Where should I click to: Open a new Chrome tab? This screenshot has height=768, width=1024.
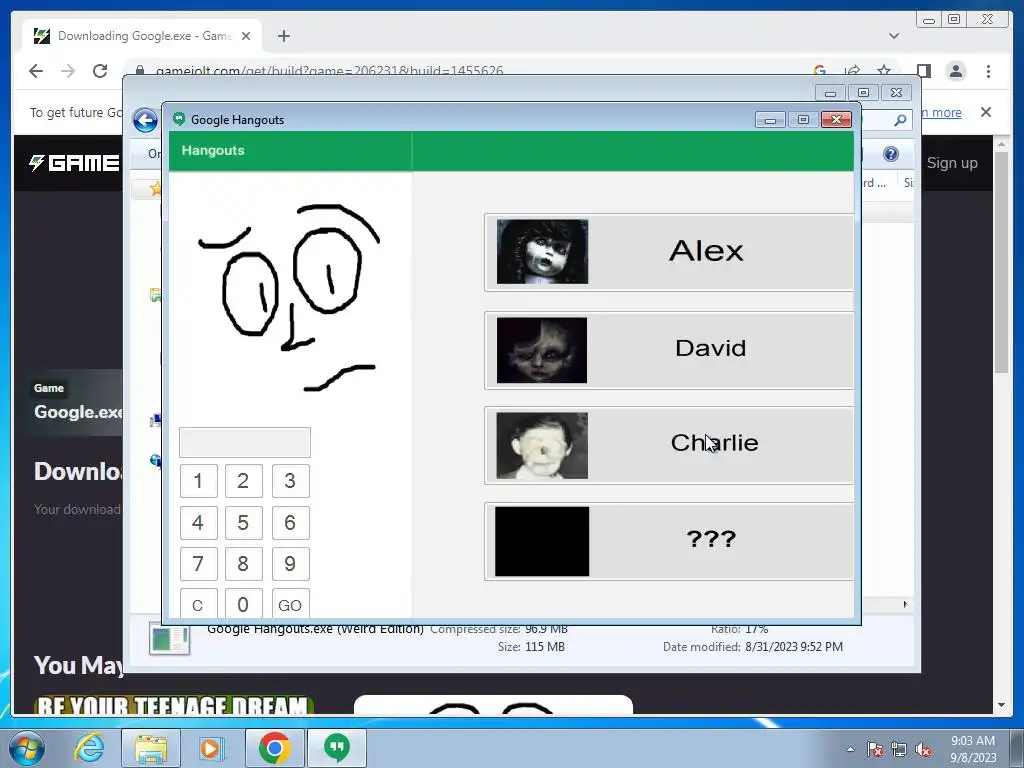coord(283,36)
